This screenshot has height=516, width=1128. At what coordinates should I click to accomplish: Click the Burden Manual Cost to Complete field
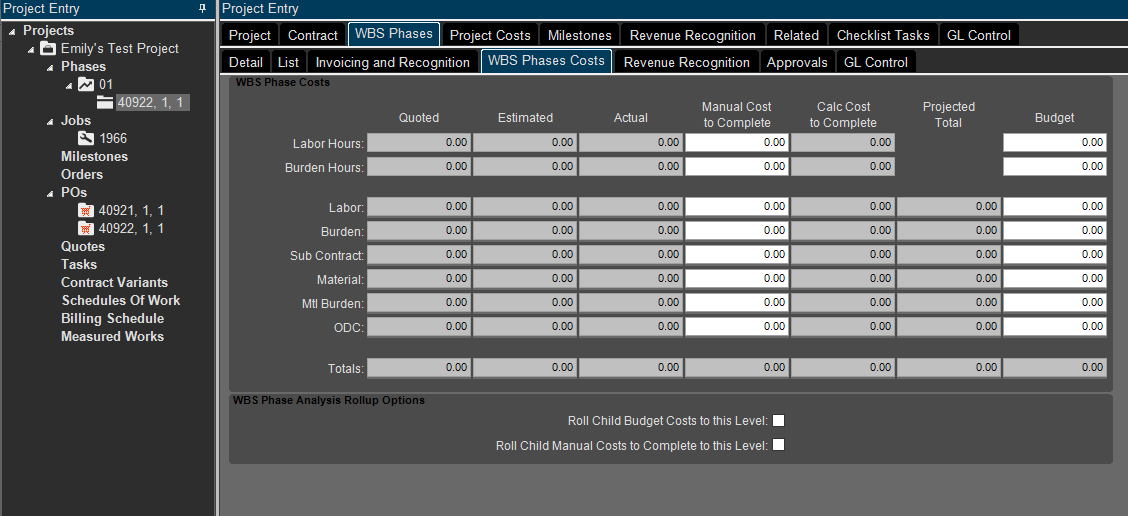[x=737, y=230]
